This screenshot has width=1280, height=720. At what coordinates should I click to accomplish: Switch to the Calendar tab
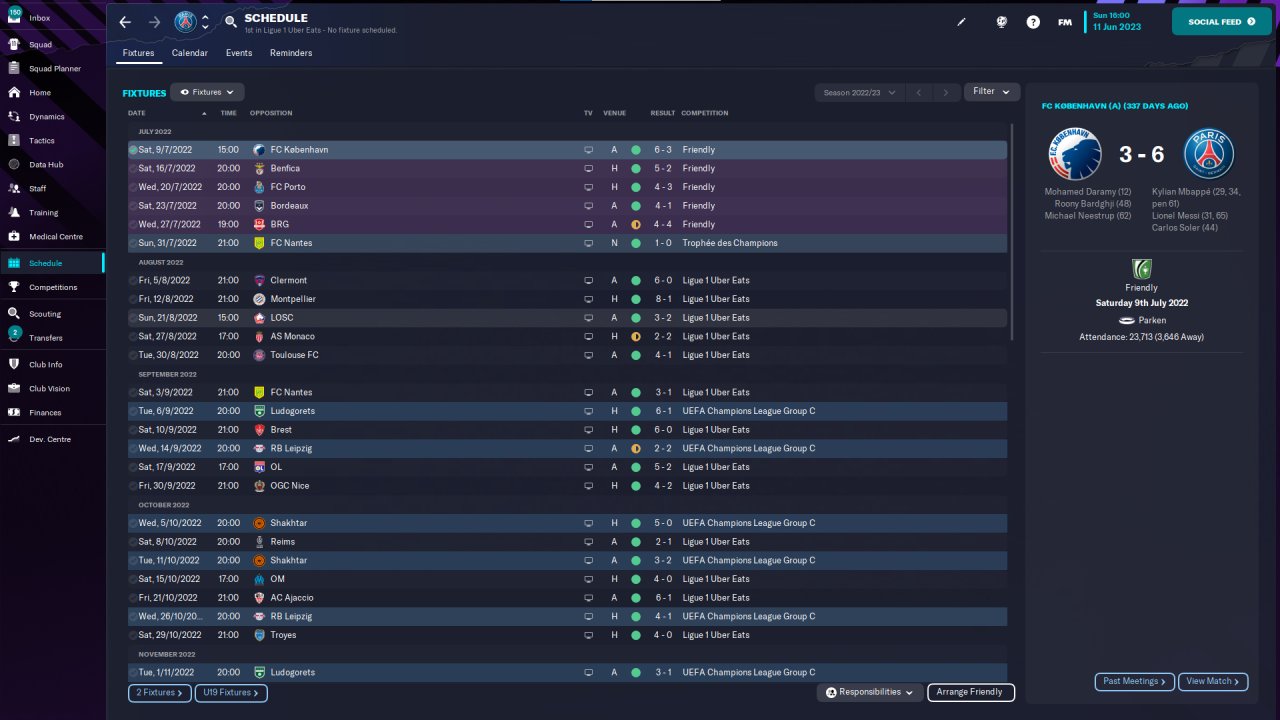pyautogui.click(x=190, y=53)
